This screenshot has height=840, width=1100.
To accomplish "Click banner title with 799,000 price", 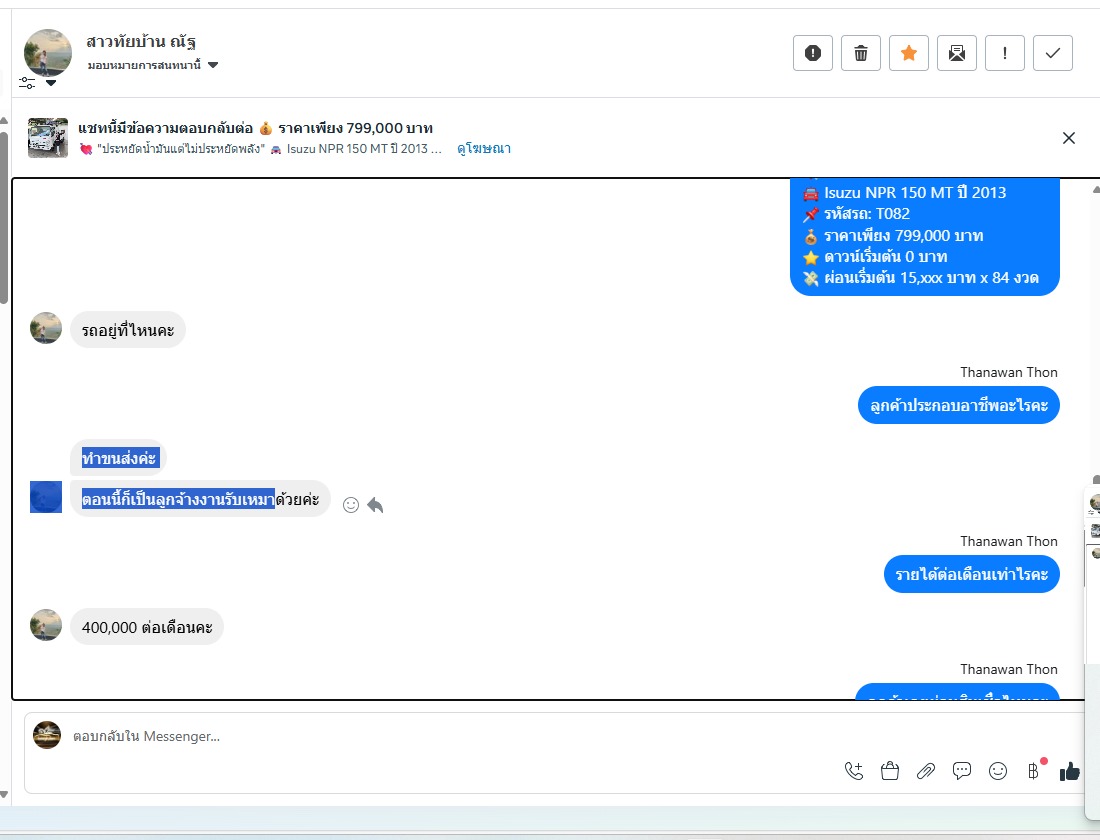I will coord(255,128).
